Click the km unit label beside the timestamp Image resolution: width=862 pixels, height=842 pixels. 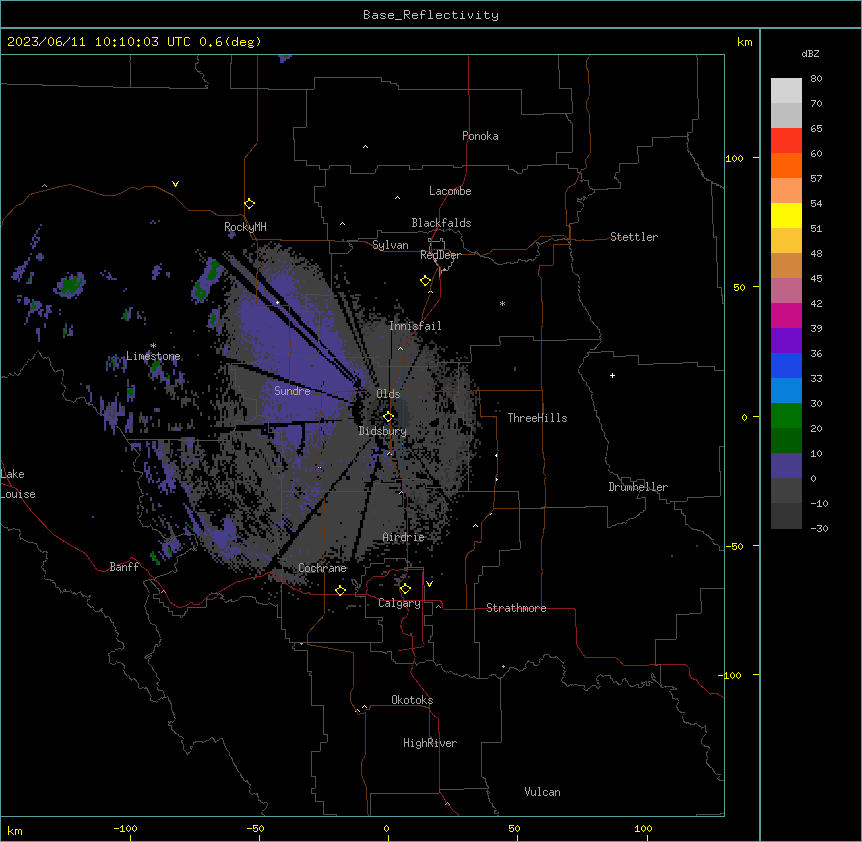click(744, 42)
